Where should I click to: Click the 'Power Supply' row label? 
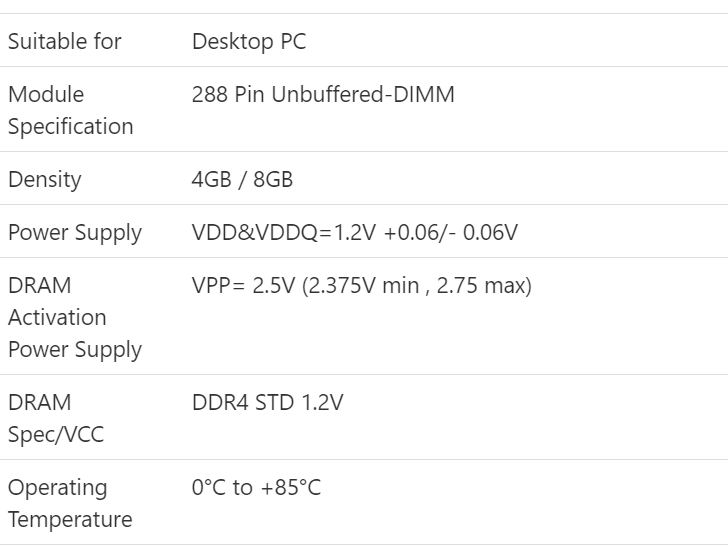pyautogui.click(x=75, y=233)
